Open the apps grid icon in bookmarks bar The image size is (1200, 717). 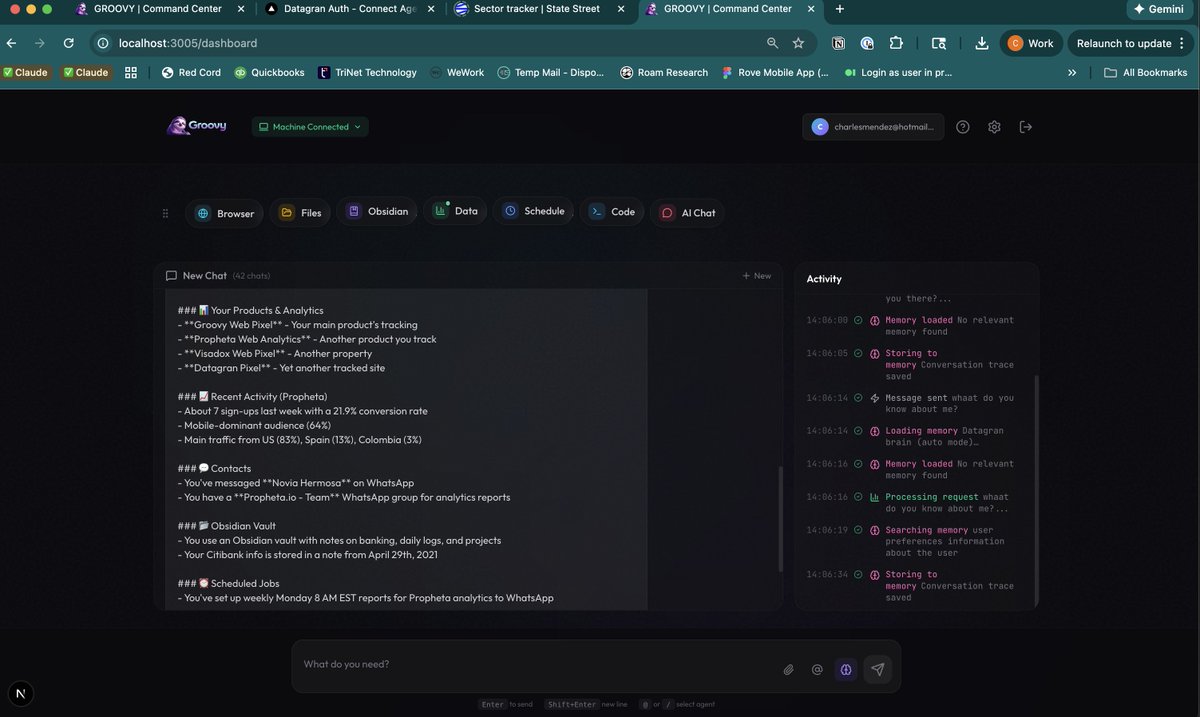click(x=131, y=72)
